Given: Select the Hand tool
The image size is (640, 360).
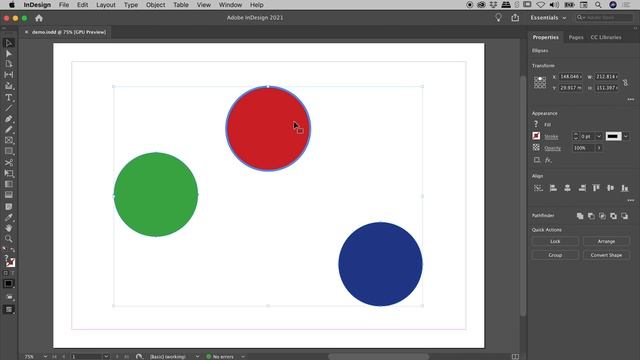Looking at the screenshot, I should pos(9,228).
